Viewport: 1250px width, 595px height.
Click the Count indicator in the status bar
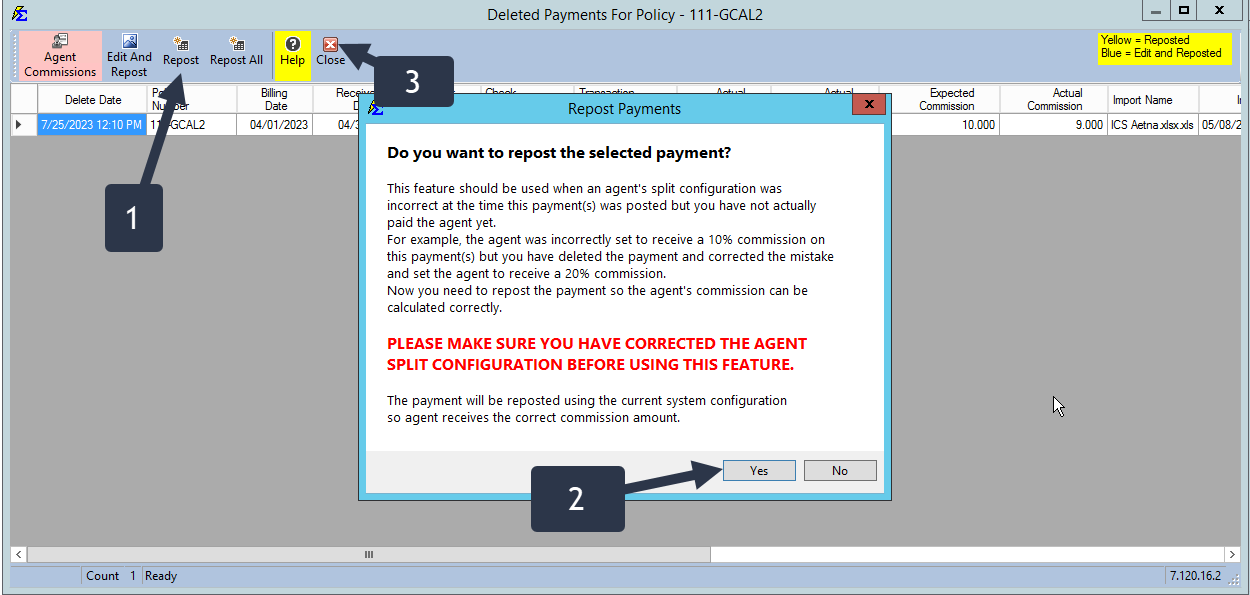[103, 576]
